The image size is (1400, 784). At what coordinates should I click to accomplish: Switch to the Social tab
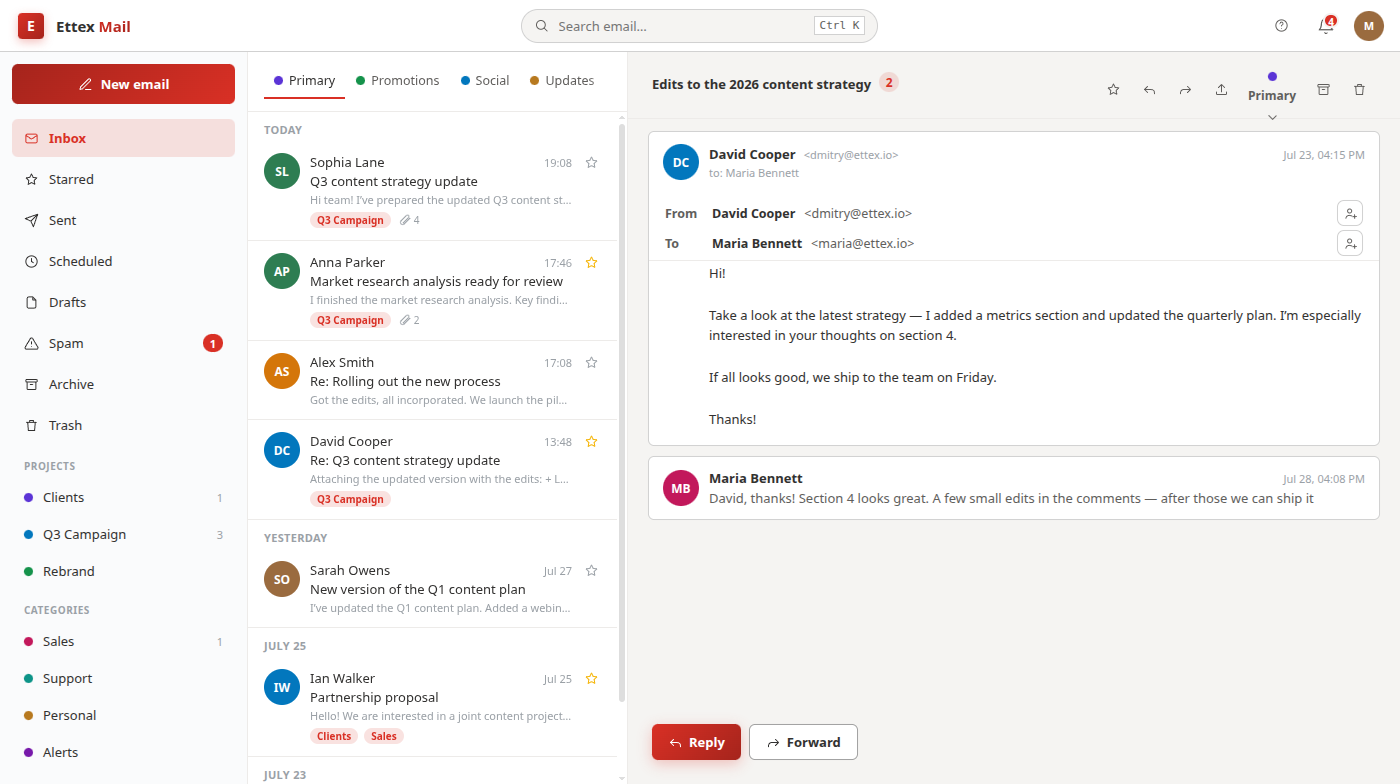coord(485,81)
